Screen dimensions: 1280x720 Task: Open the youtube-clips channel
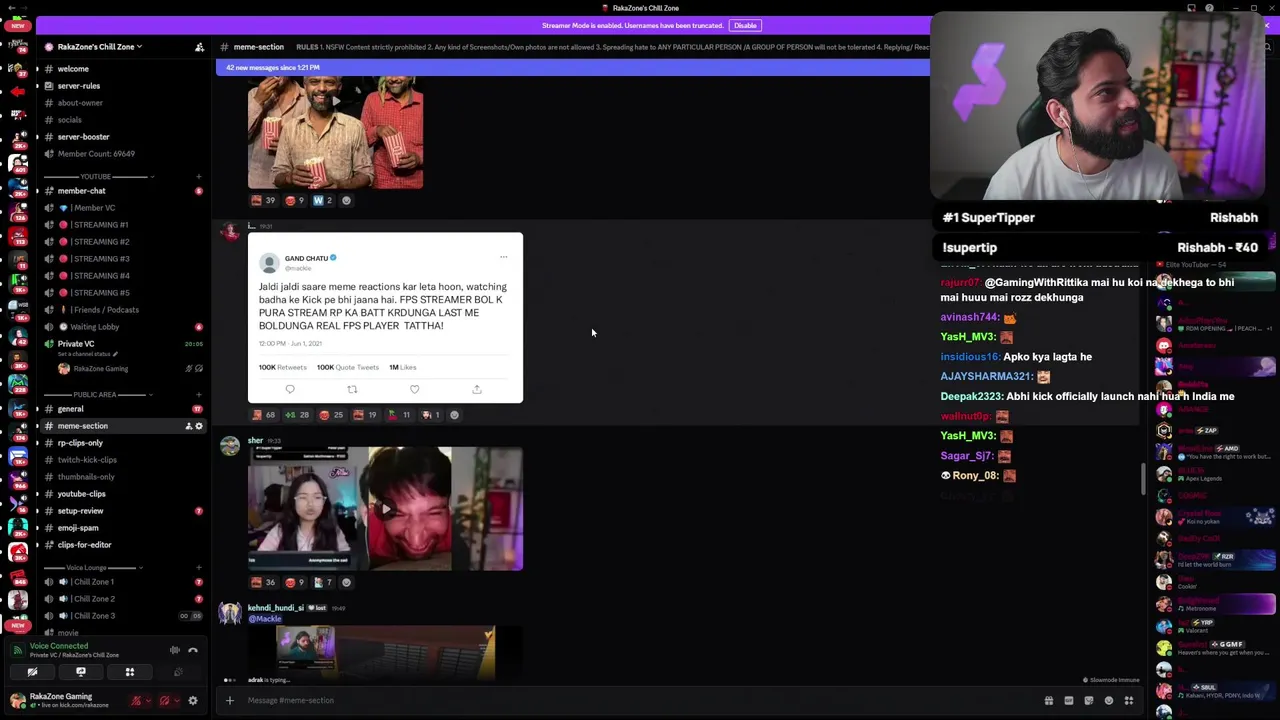tap(81, 494)
